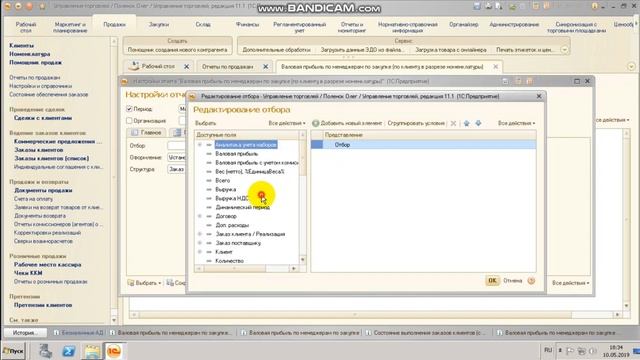Click the network icon in system tray
Screen dimensions: 640x360
[581, 351]
